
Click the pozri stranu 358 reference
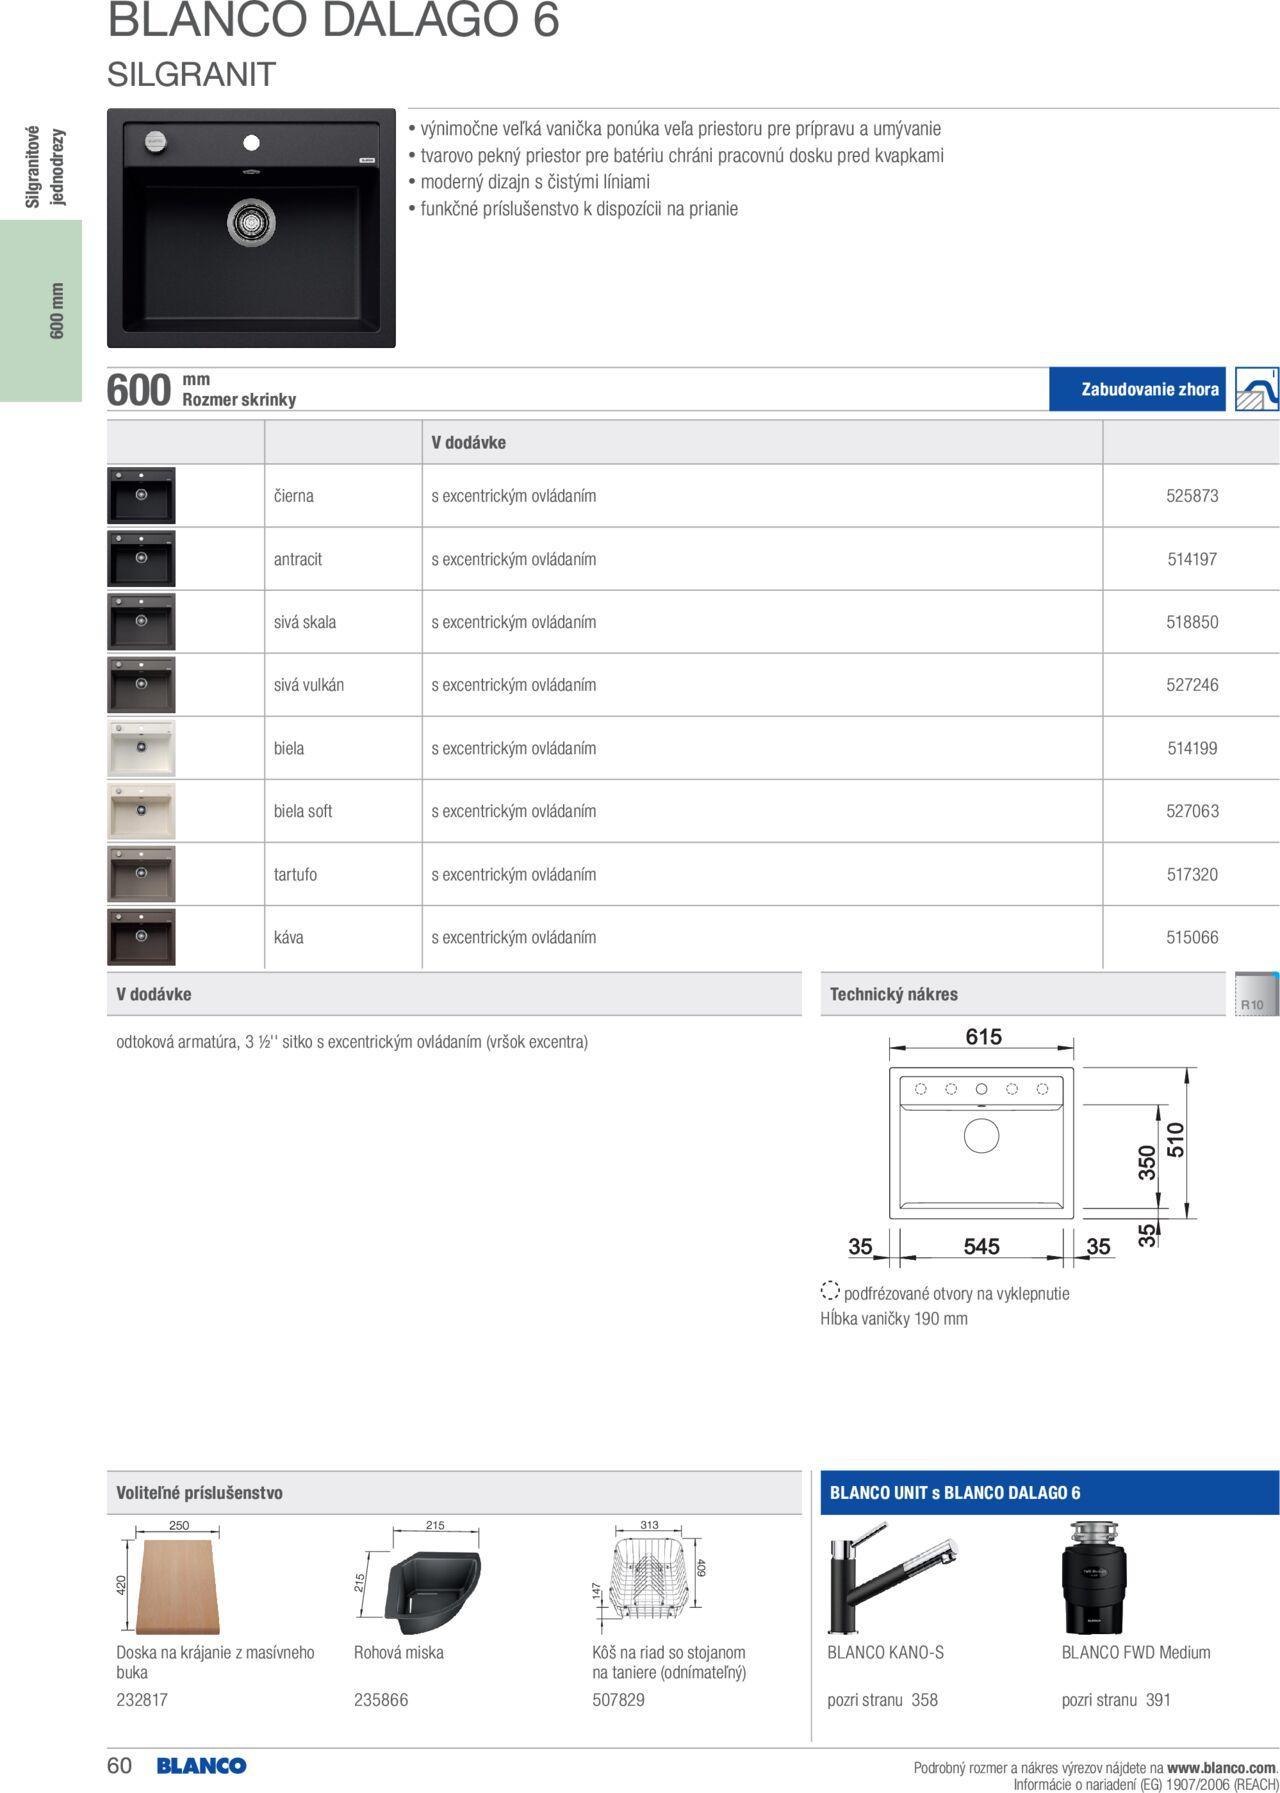pos(882,1700)
